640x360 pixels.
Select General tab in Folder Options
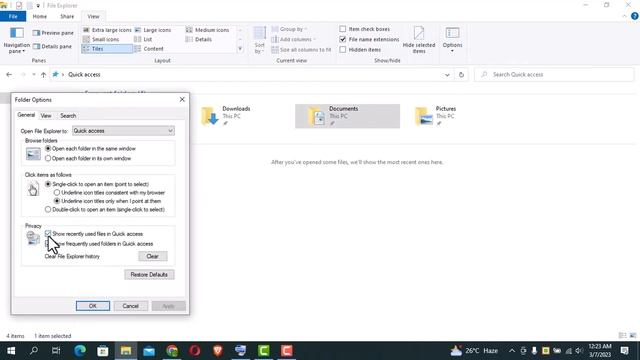(26, 115)
